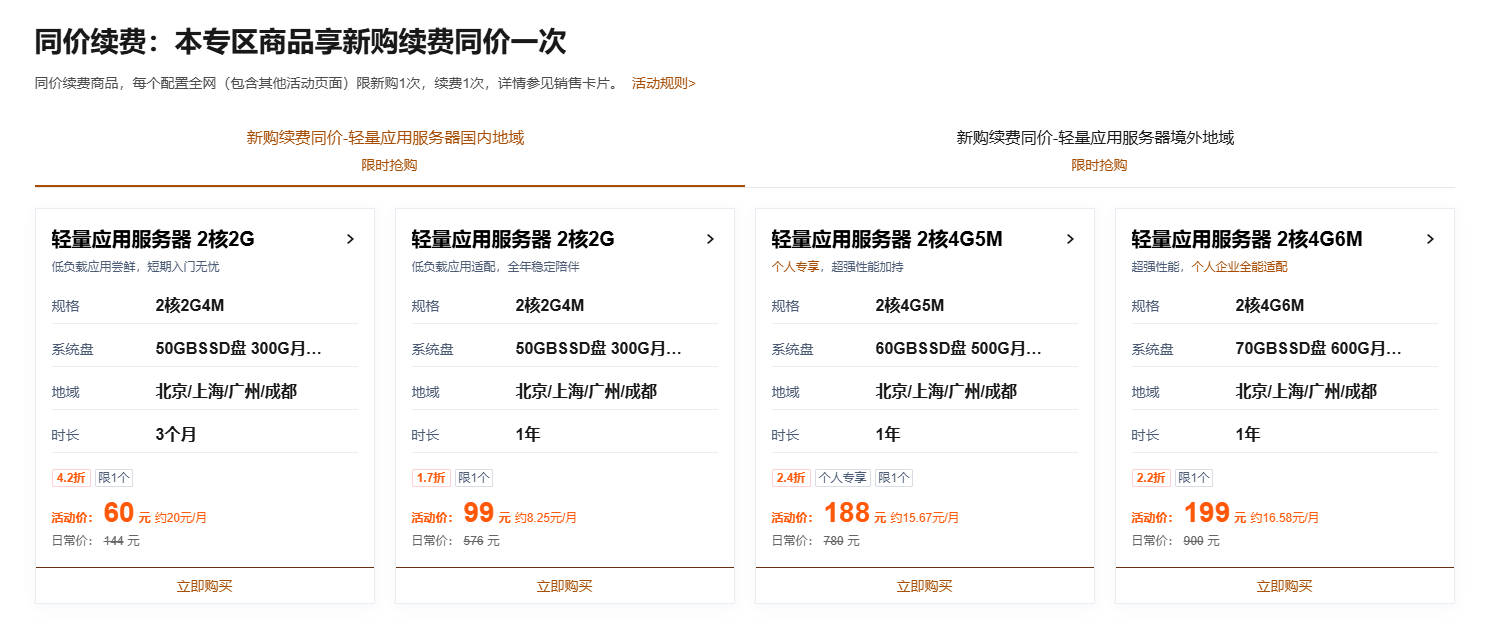
Task: Click 立即购买 on the 60元 server card
Action: click(x=204, y=586)
